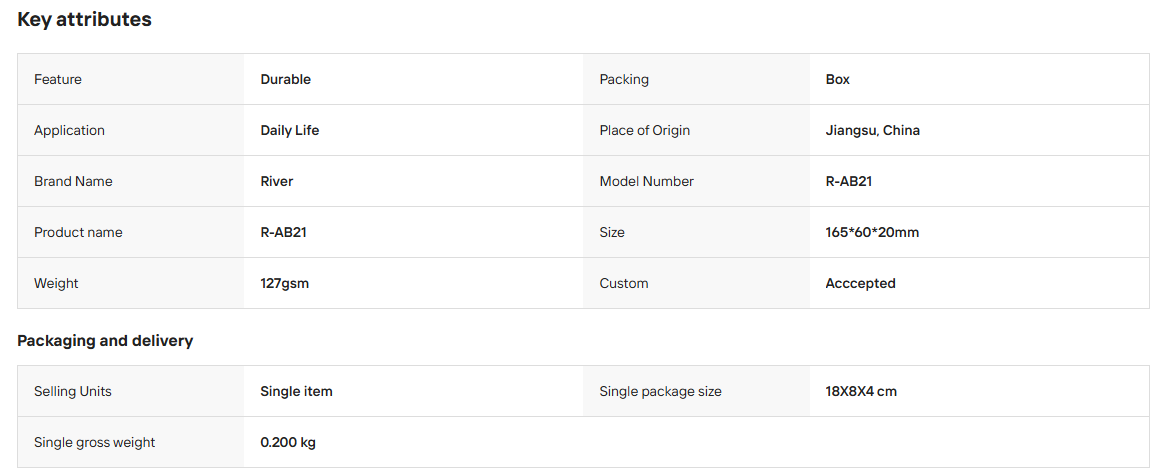Click the Packaging and delivery heading
This screenshot has width=1158, height=476.
pyautogui.click(x=105, y=341)
